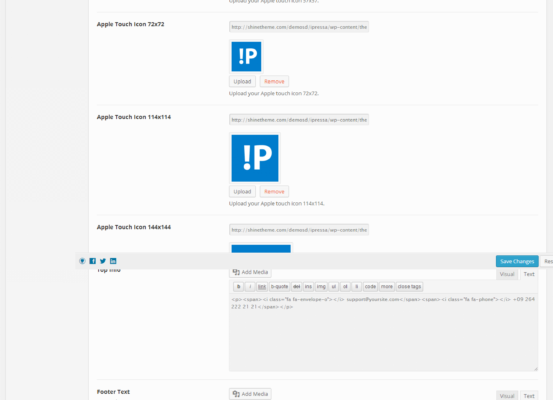Insert image tag using img button
Screen dimensions: 553x400
click(321, 286)
